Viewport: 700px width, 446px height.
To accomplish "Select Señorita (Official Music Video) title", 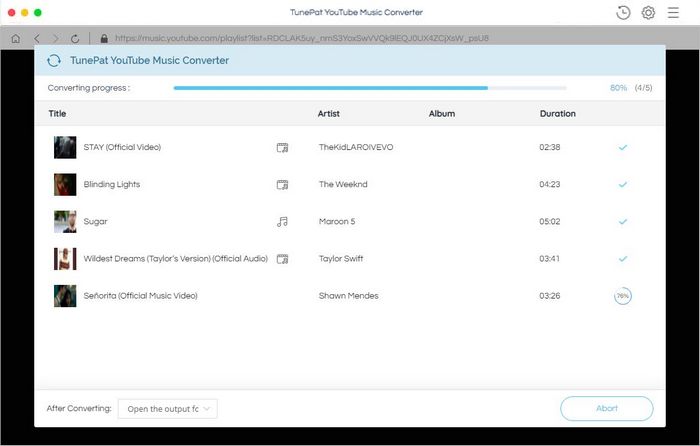I will (140, 296).
